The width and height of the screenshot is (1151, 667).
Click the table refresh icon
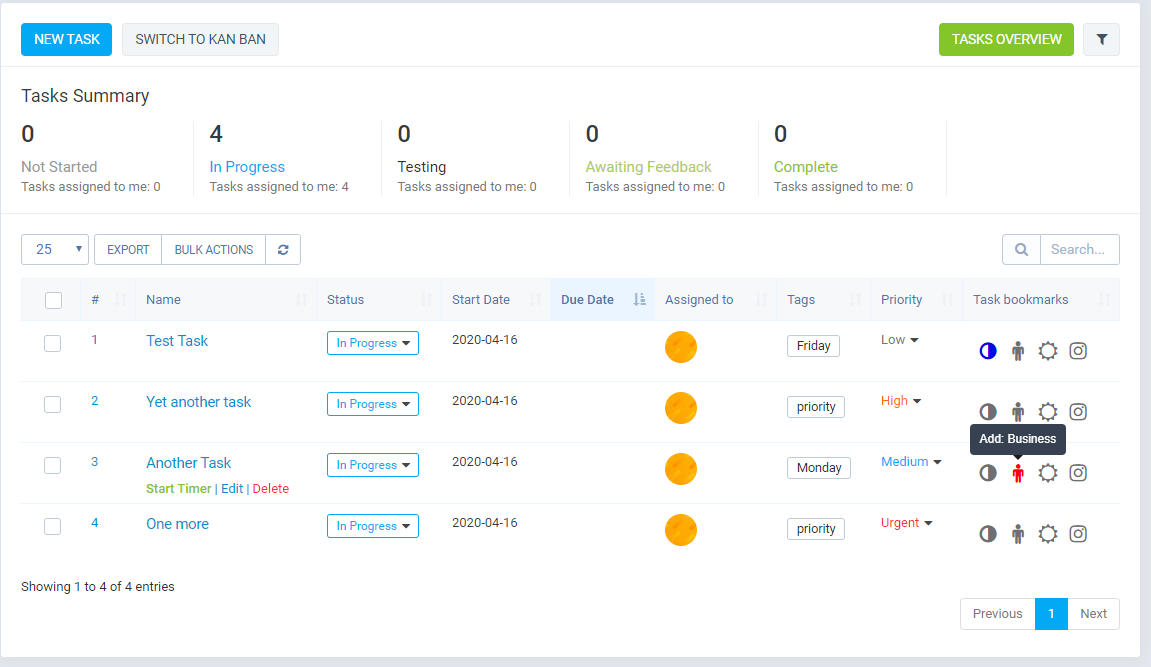pyautogui.click(x=283, y=249)
